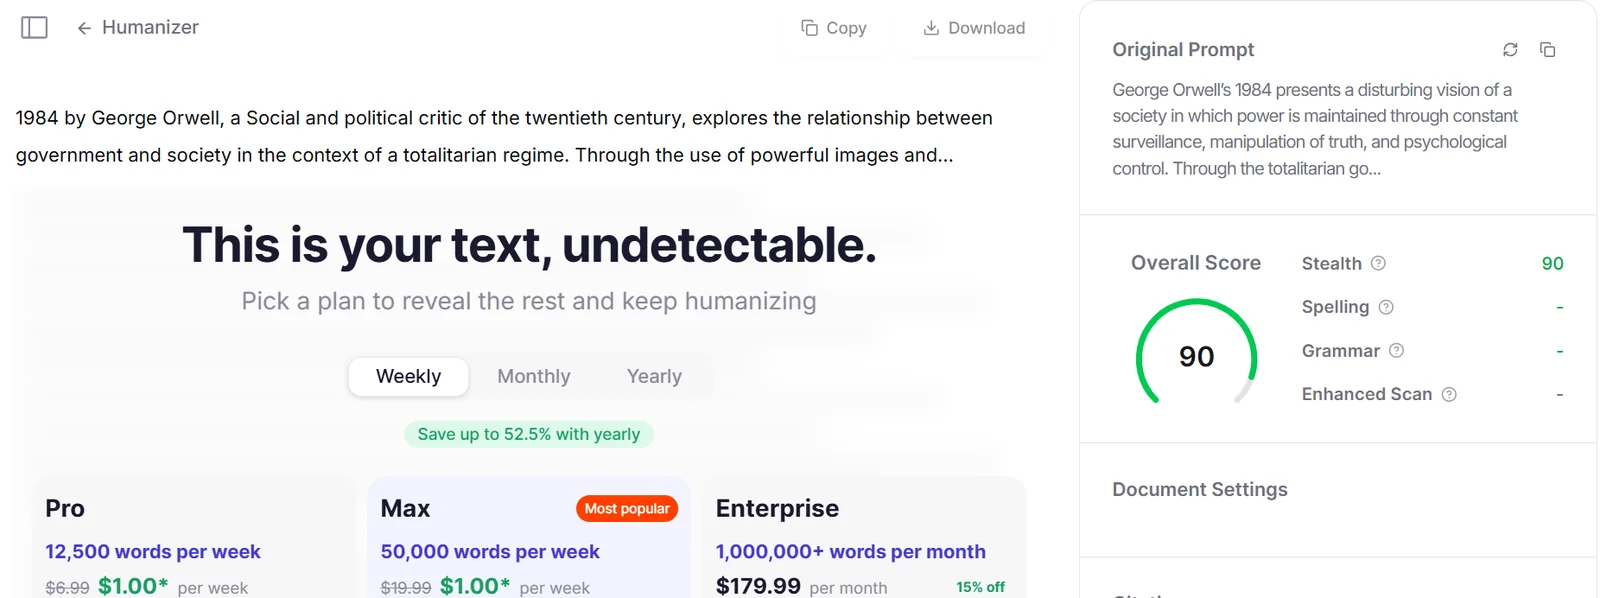This screenshot has width=1600, height=598.
Task: Choose the Max plan card
Action: coord(529,538)
